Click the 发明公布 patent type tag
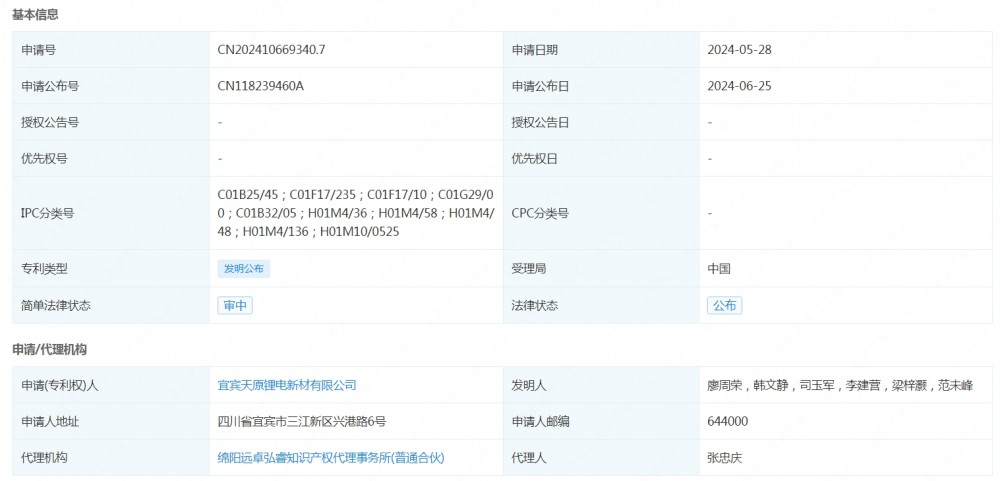This screenshot has height=481, width=1000. pyautogui.click(x=244, y=269)
